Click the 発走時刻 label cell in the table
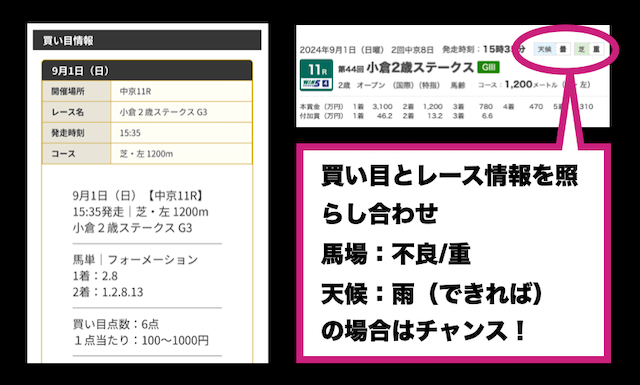The image size is (640, 385). (x=76, y=133)
